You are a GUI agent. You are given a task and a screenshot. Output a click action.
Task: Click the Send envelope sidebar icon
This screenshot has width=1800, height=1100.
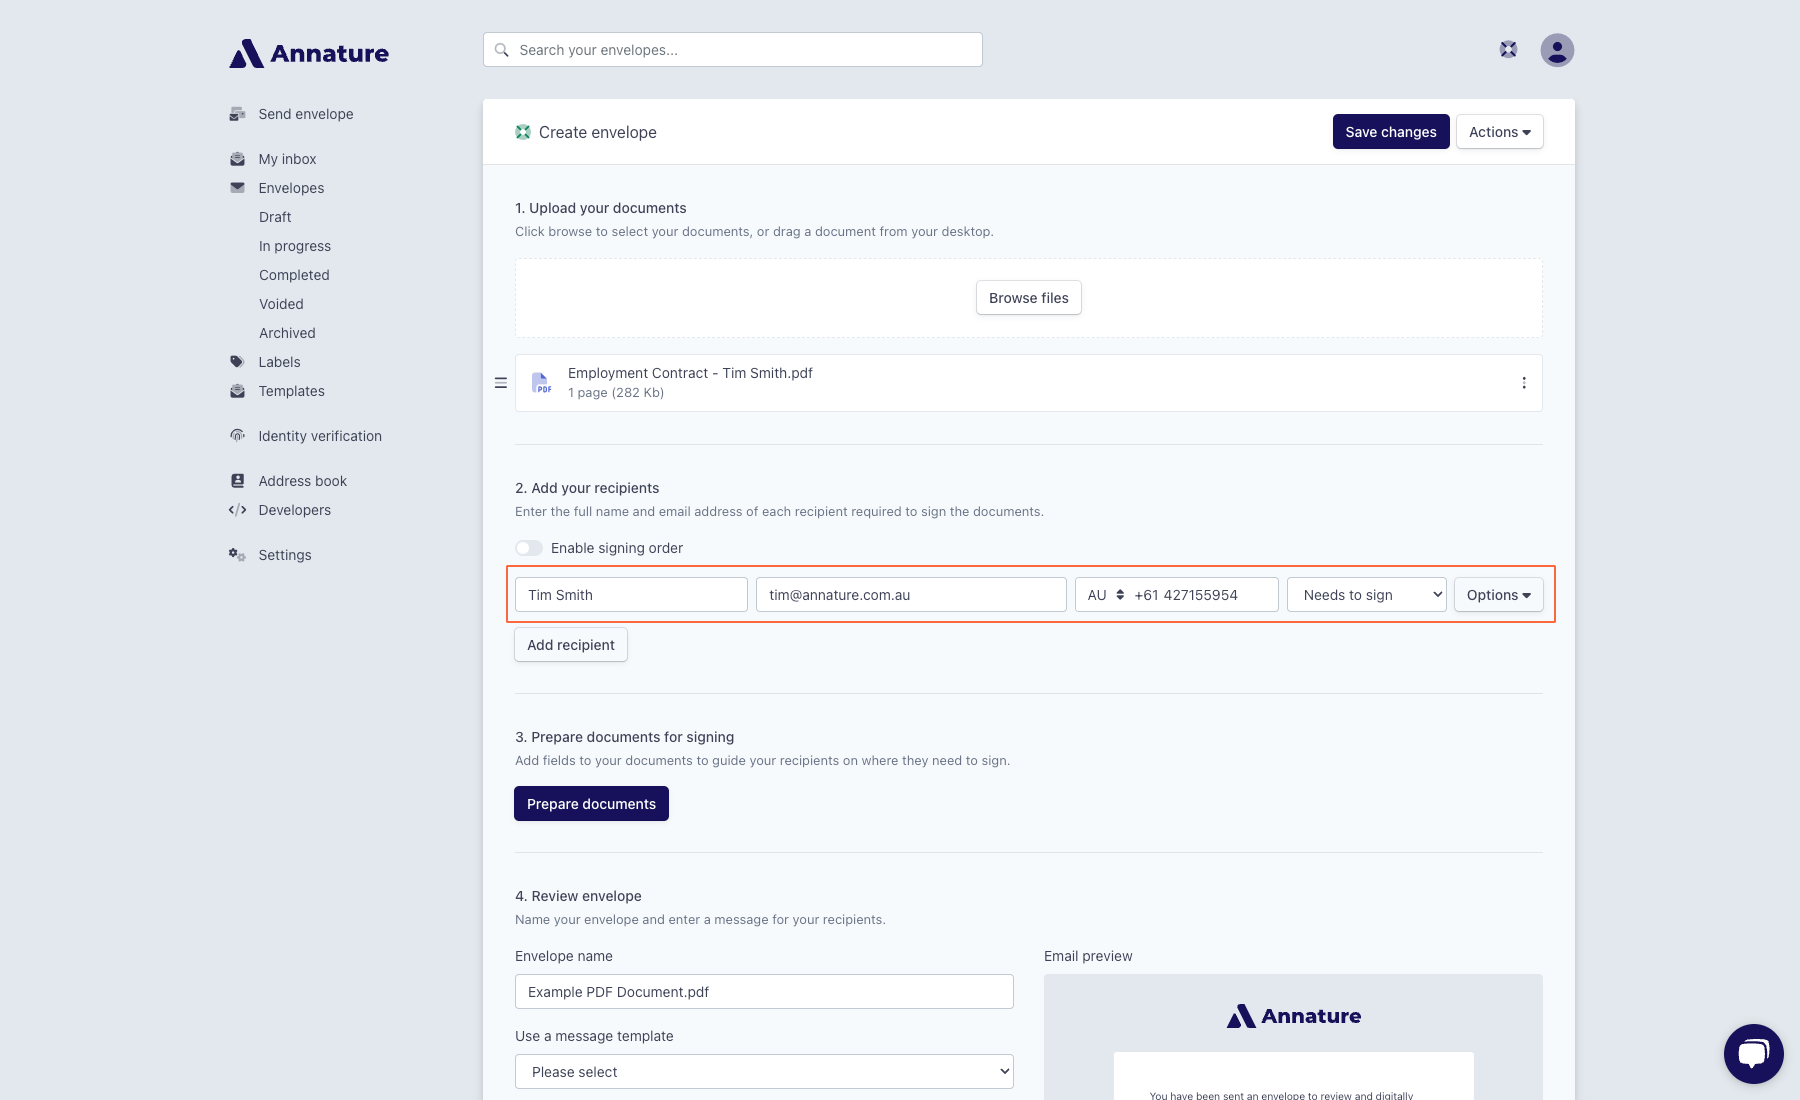237,114
